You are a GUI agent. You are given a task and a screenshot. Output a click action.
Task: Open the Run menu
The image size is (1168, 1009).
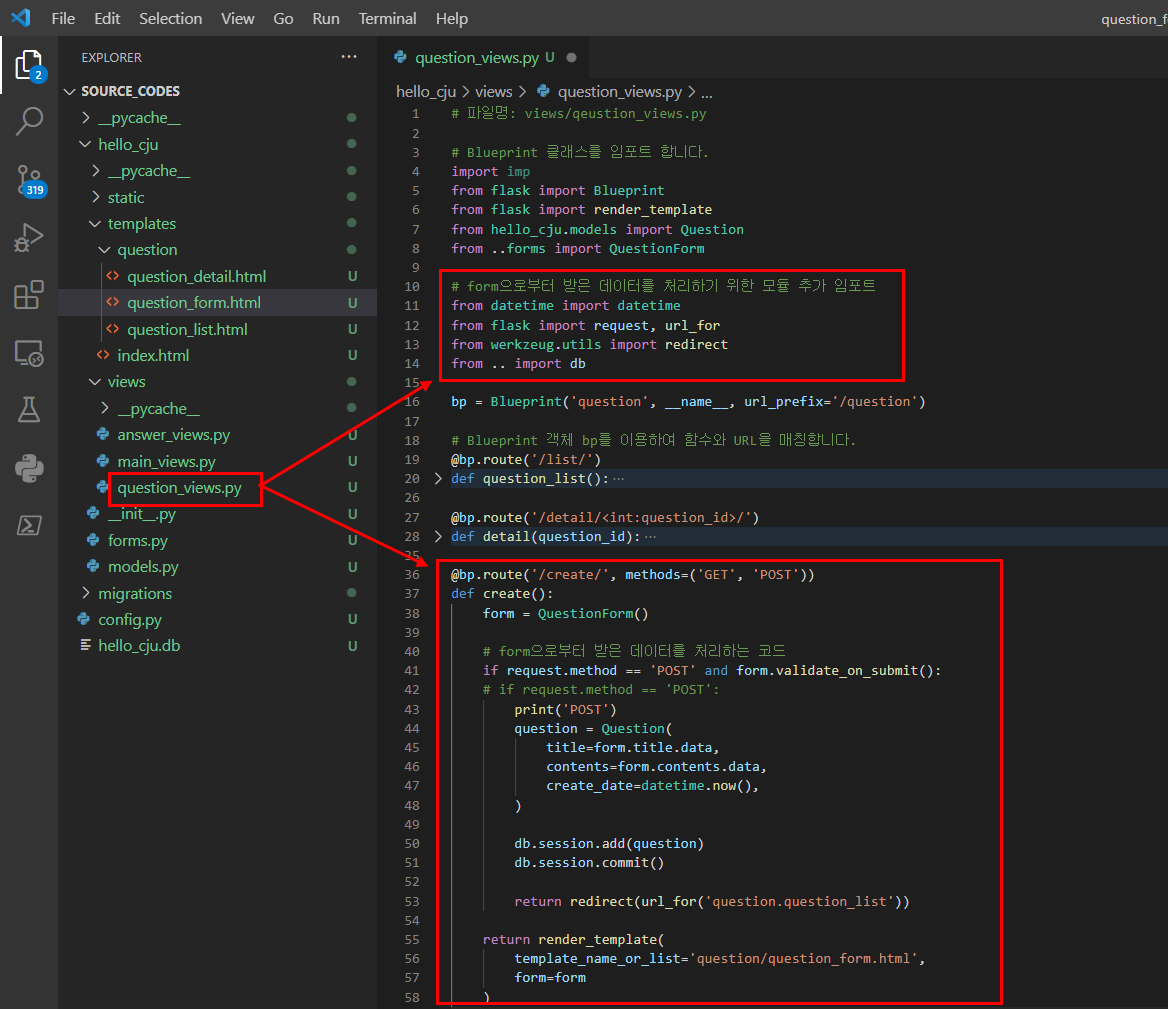pyautogui.click(x=326, y=19)
